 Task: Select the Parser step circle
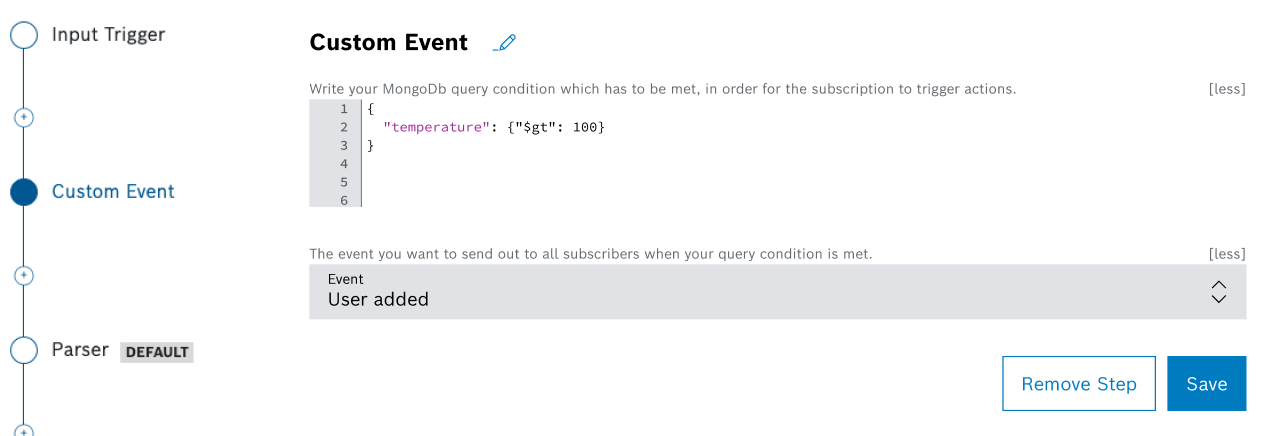(24, 350)
